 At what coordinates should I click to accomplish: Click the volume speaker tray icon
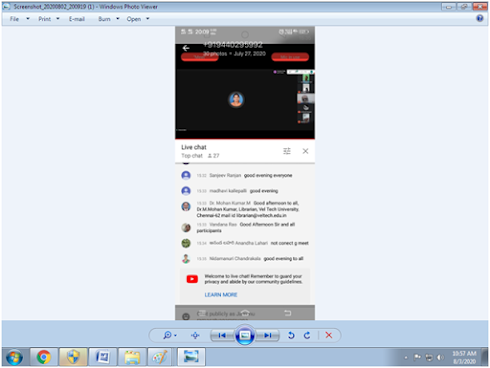440,358
